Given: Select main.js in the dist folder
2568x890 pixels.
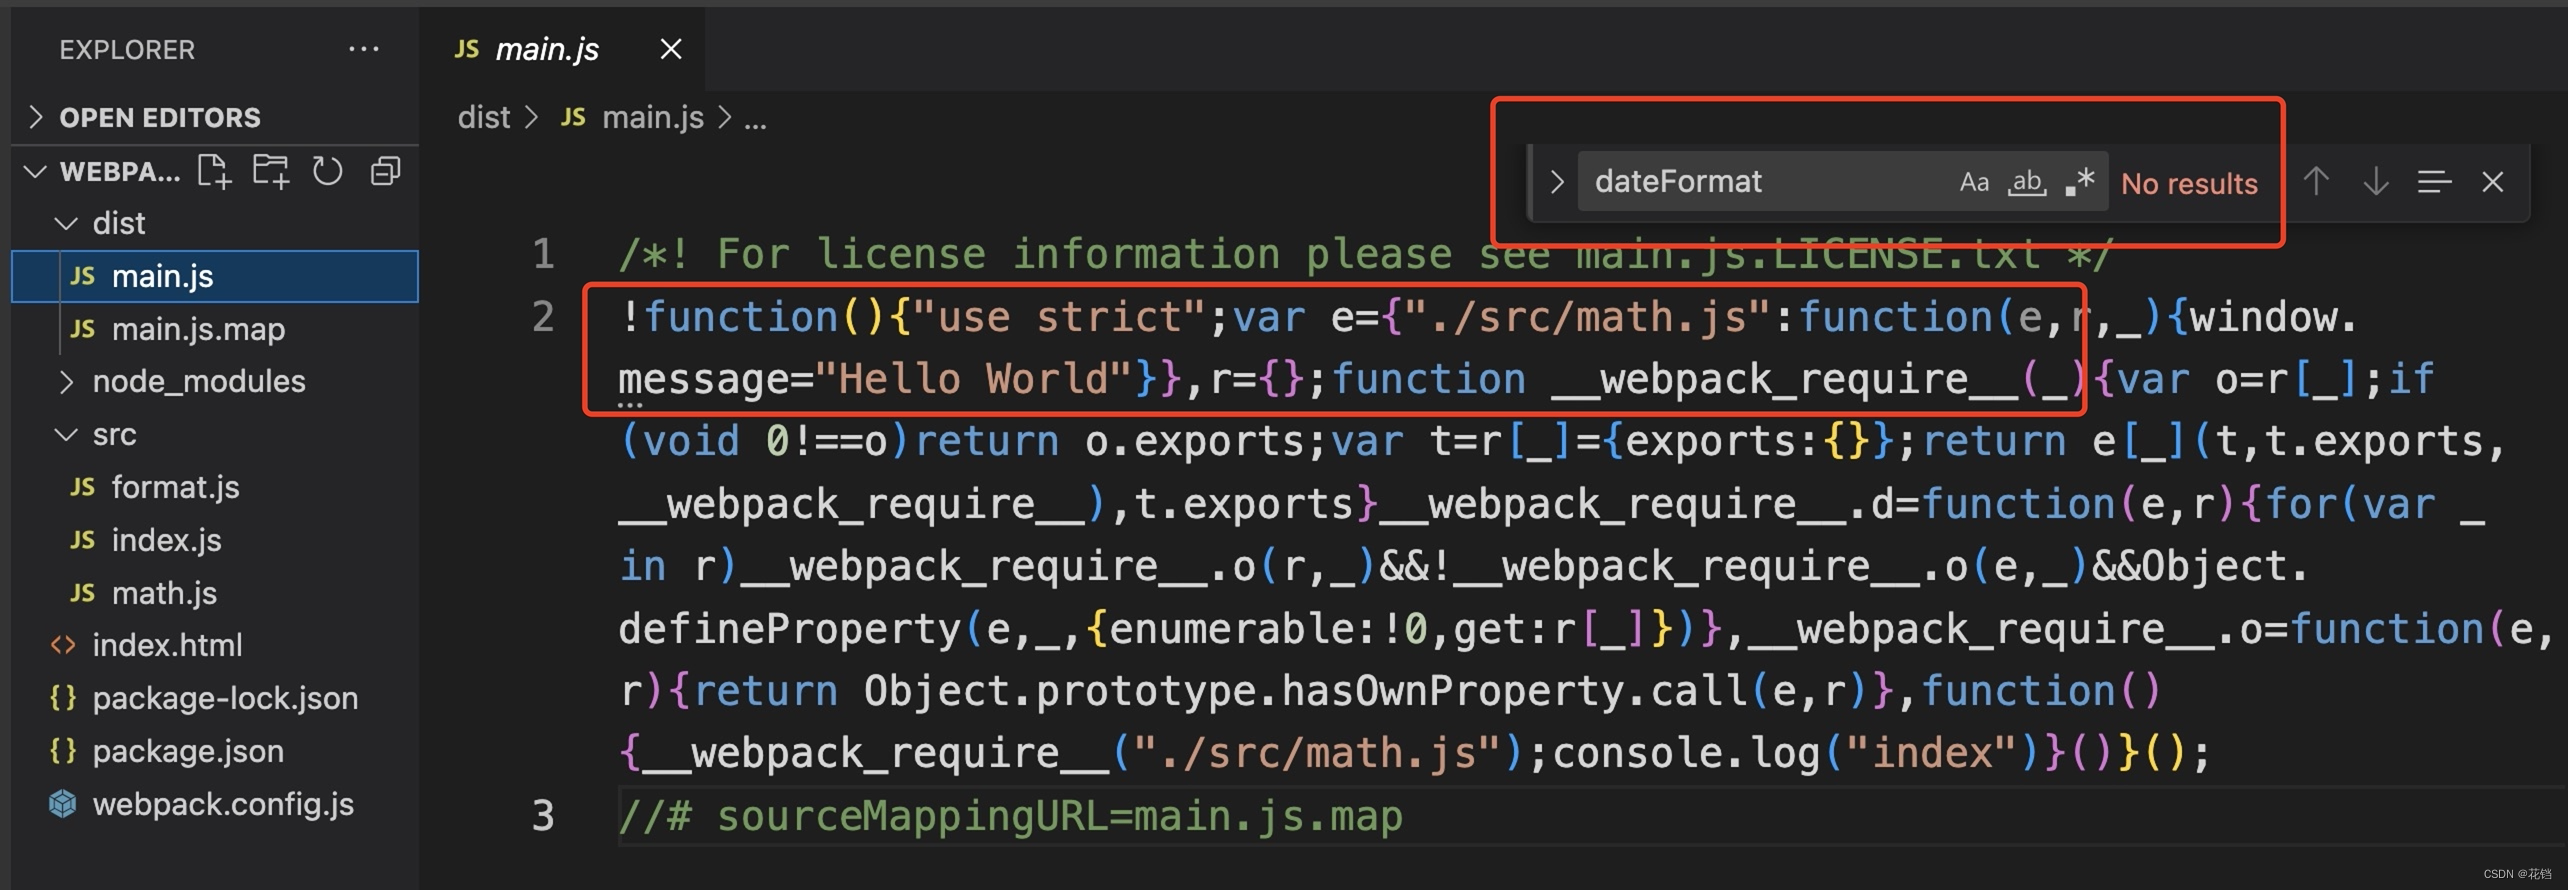Looking at the screenshot, I should pyautogui.click(x=214, y=276).
